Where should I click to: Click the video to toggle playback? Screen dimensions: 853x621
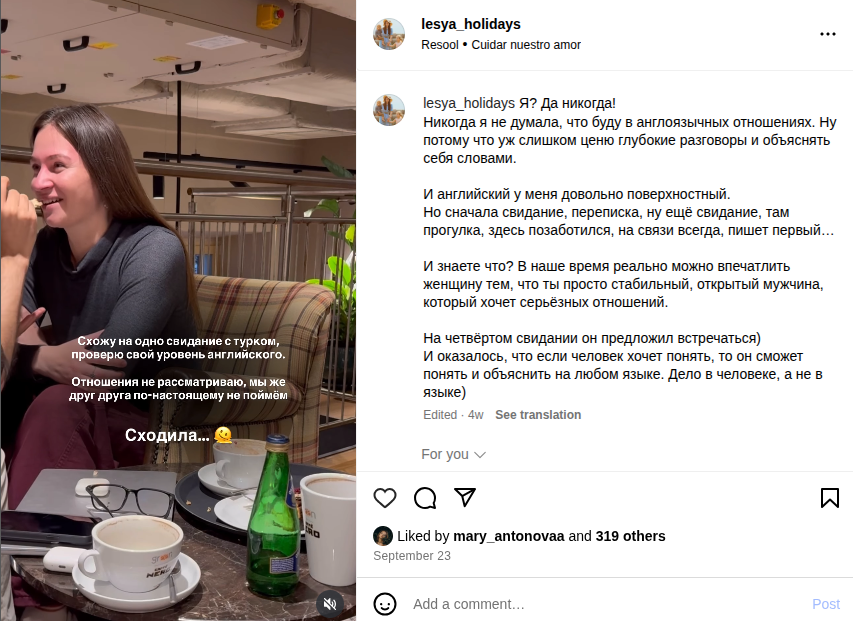point(178,250)
